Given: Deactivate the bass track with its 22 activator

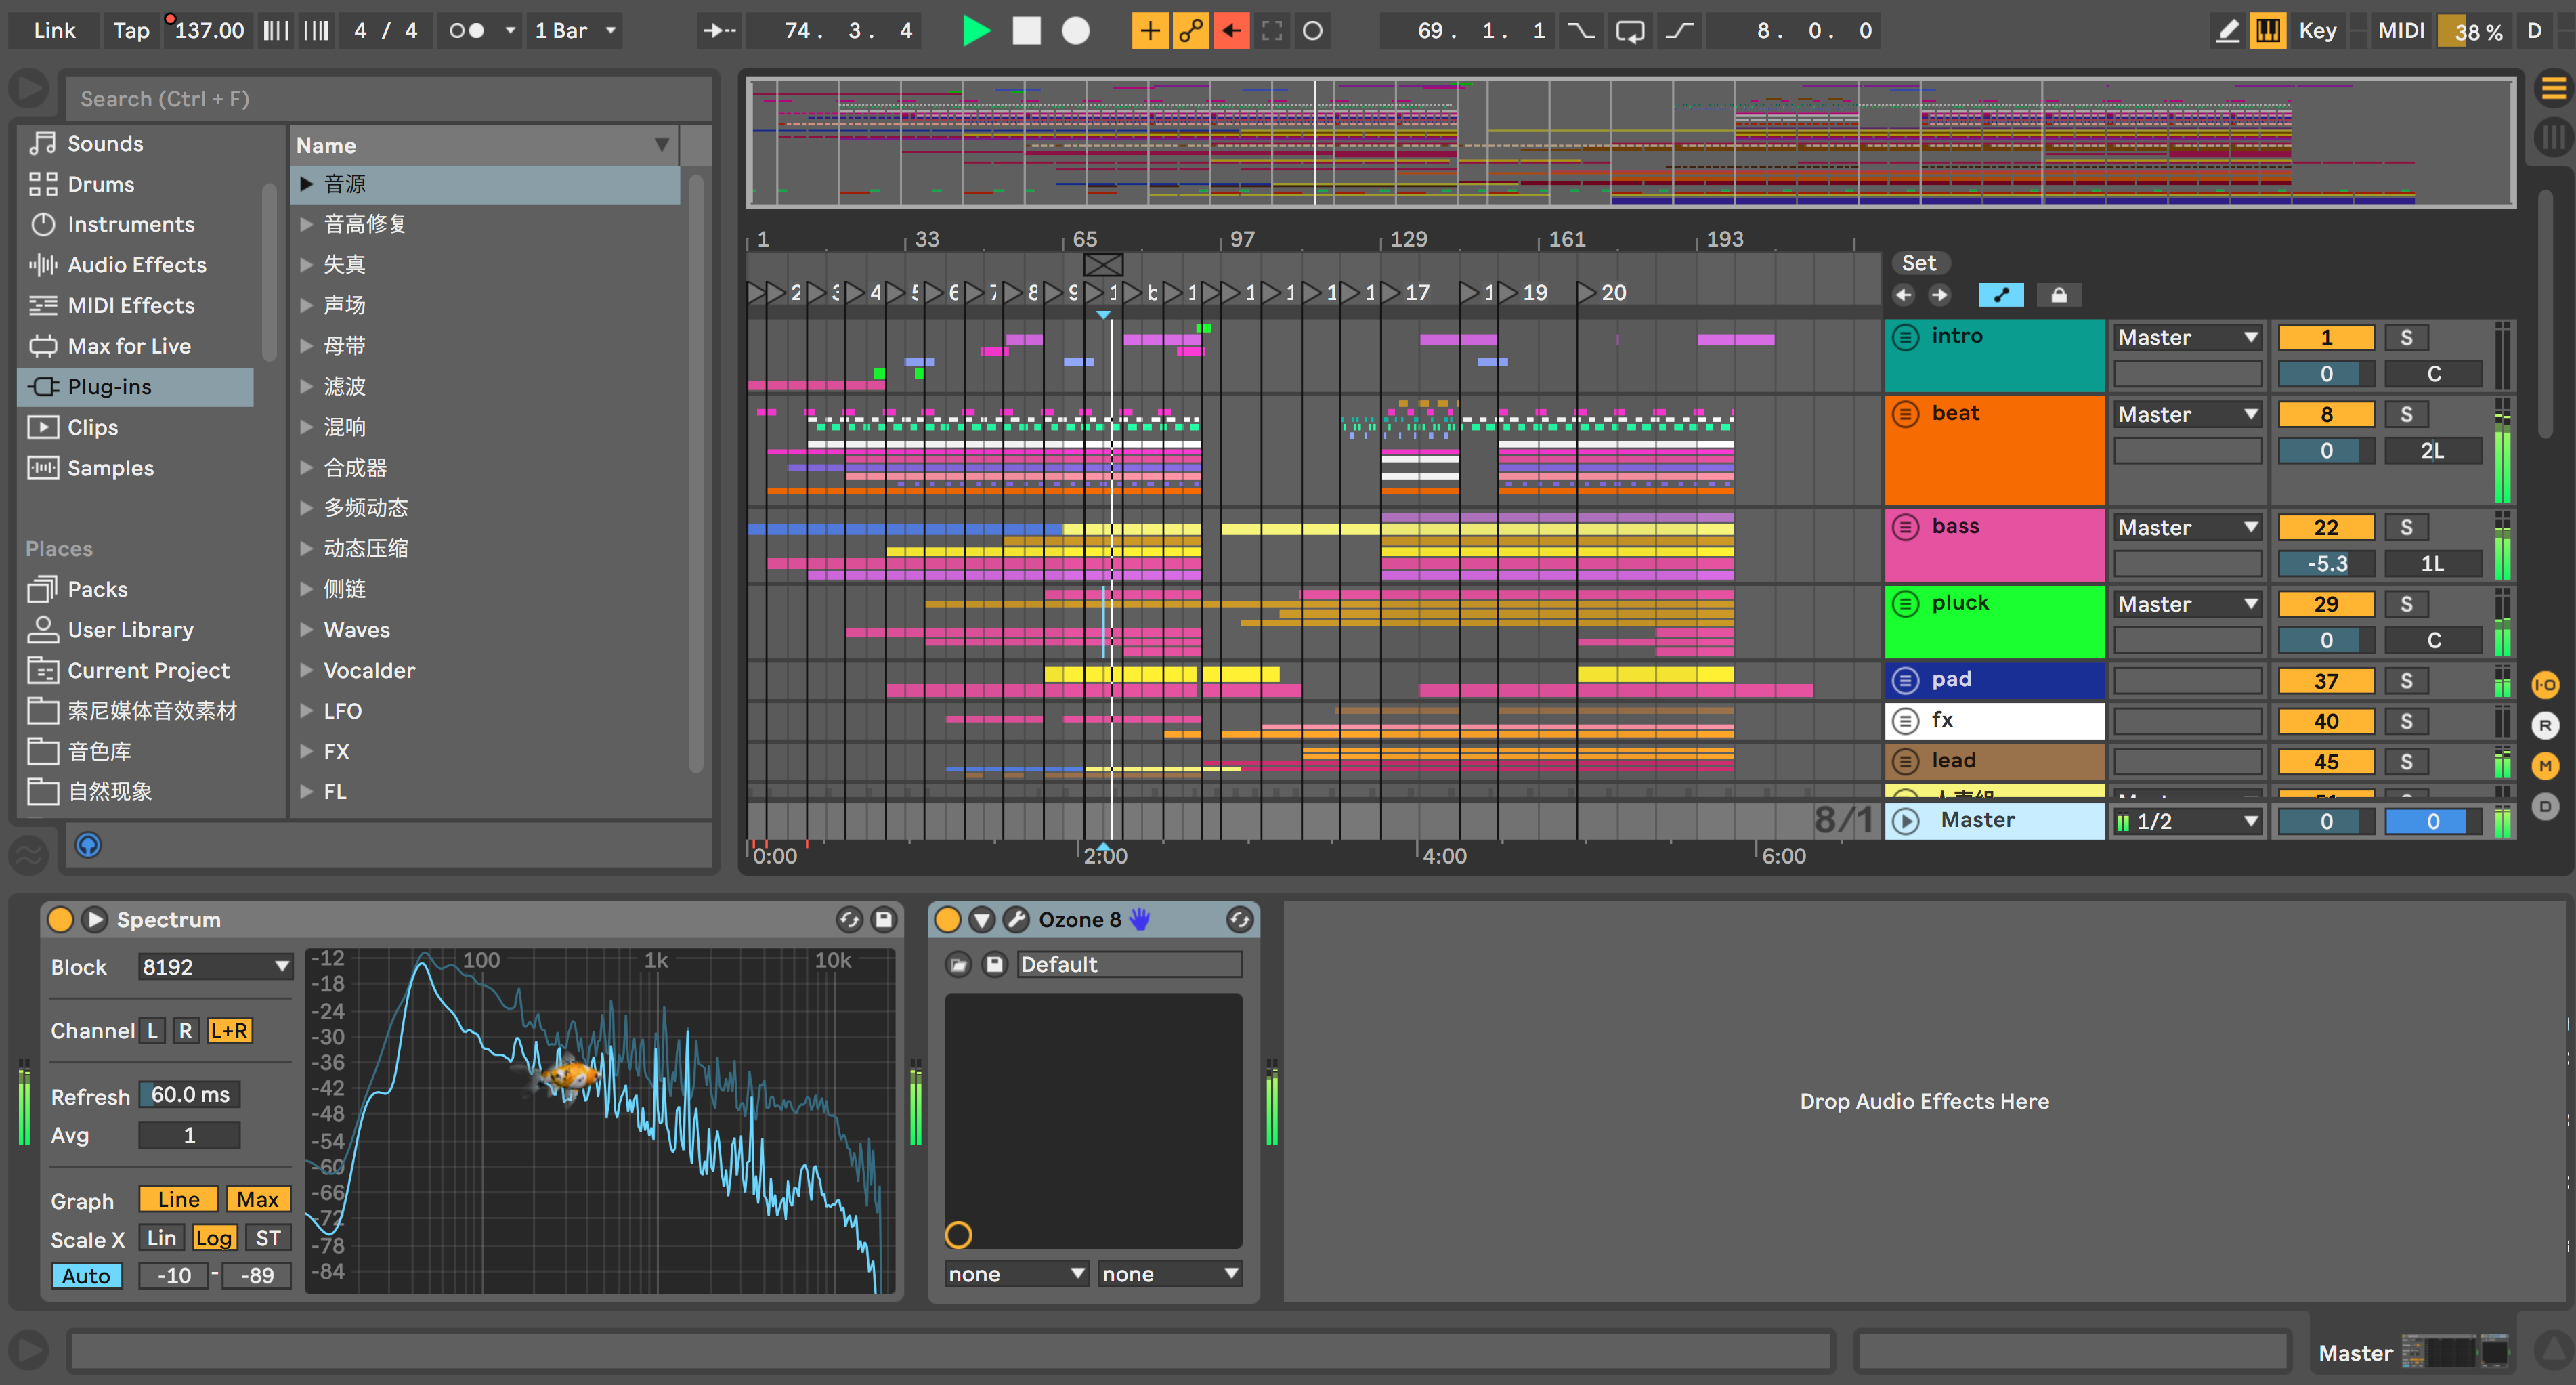Looking at the screenshot, I should 2326,527.
